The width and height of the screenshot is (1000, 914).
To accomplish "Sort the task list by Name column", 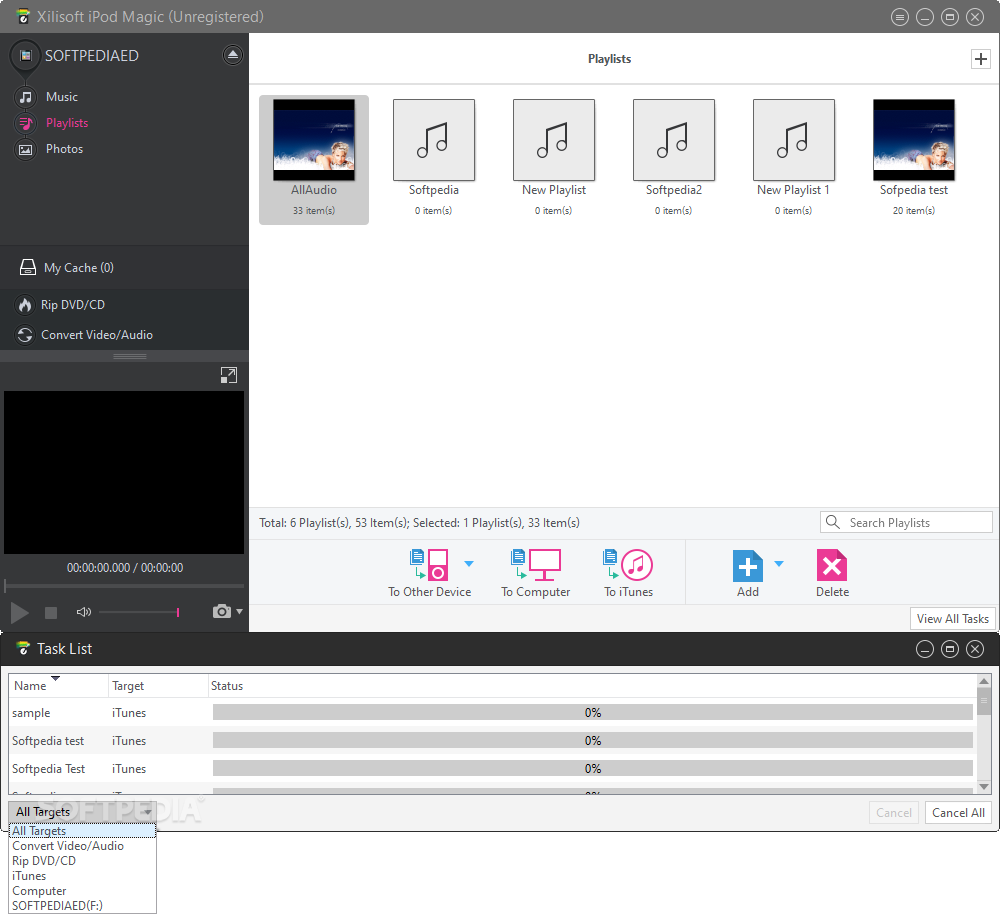I will [x=58, y=686].
